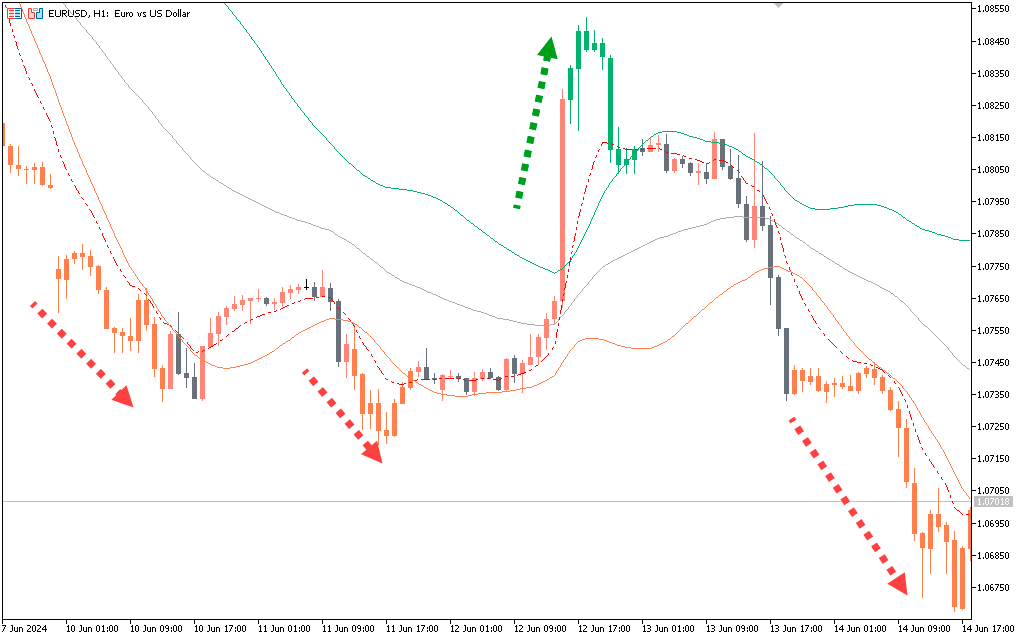Screen dimensions: 1024x640
Task: Click the 14 Jun 17:00 time label
Action: click(990, 629)
